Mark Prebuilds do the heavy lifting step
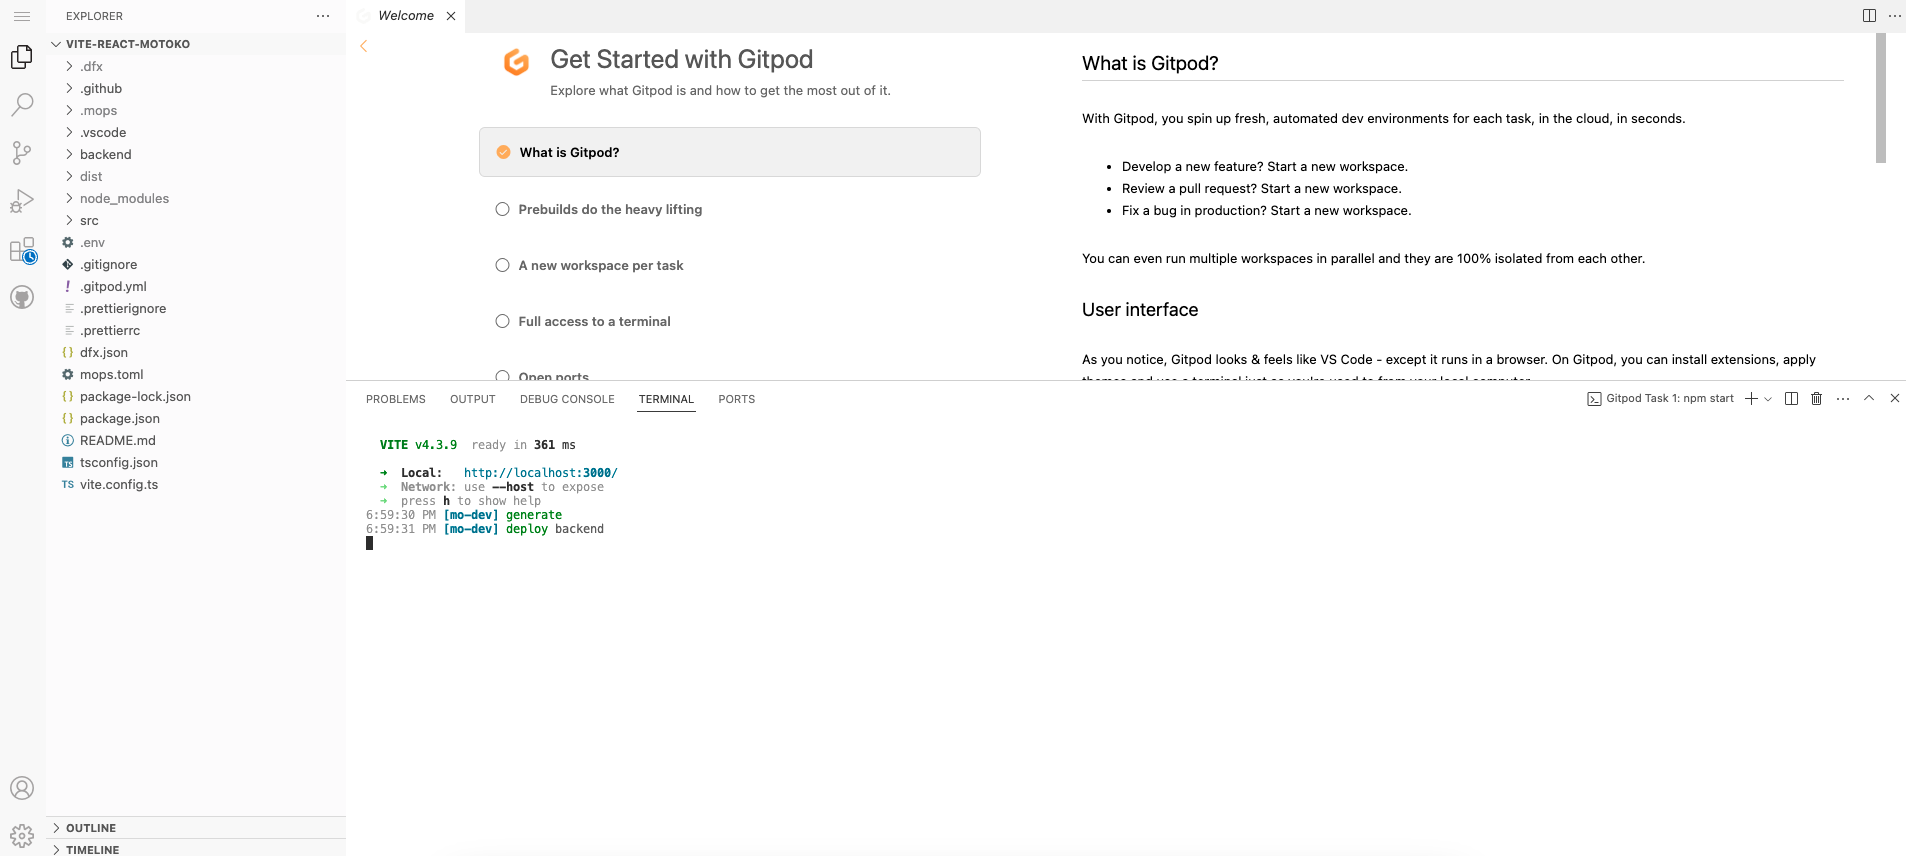 (503, 209)
